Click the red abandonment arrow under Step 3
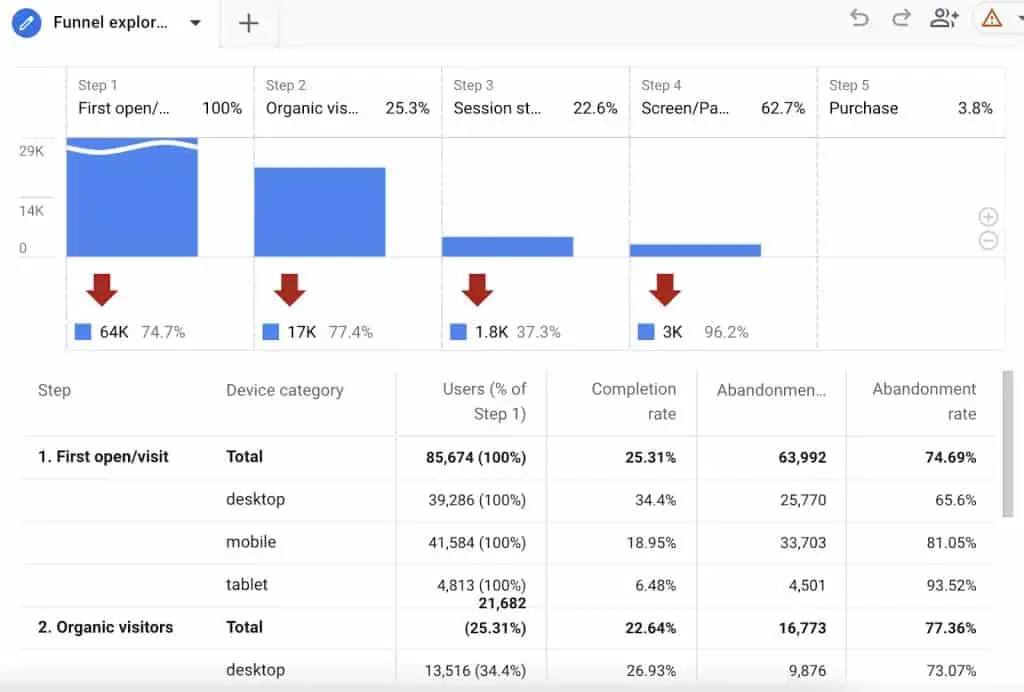Viewport: 1024px width, 692px height. click(477, 290)
